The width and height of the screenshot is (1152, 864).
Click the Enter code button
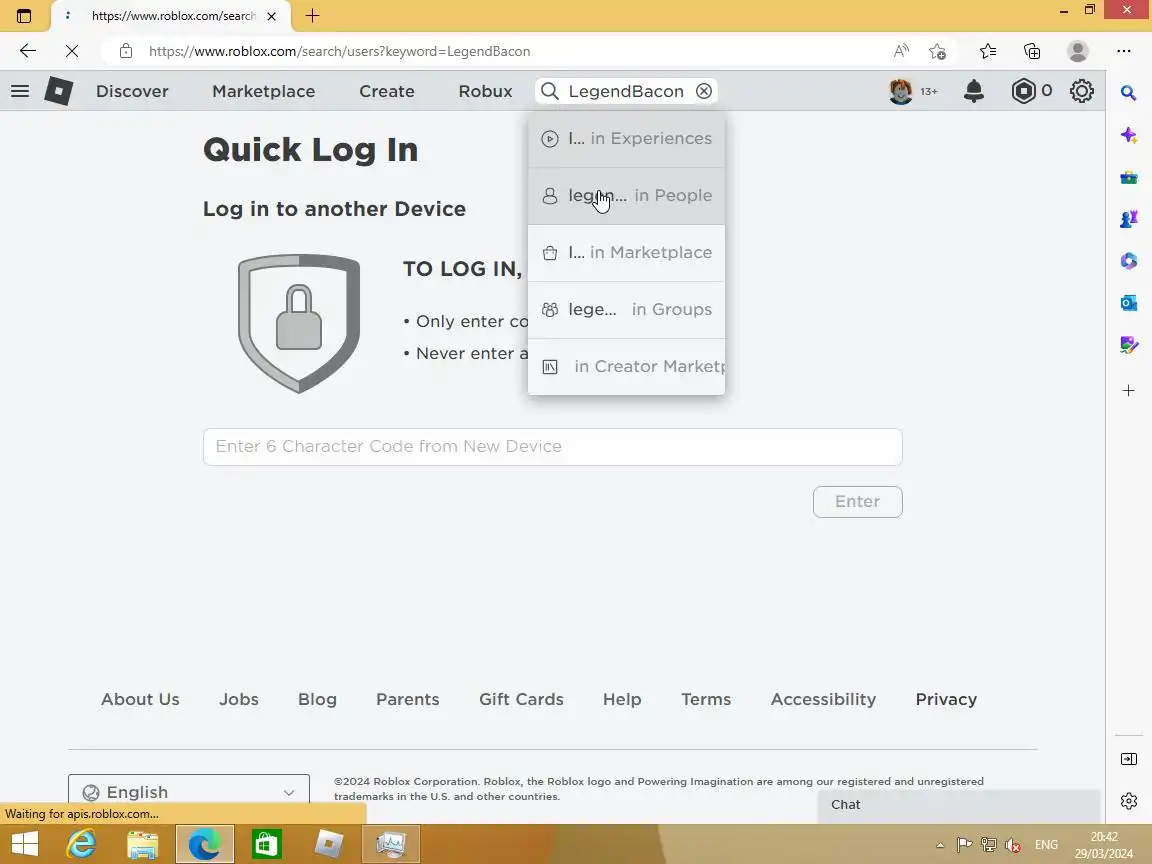857,502
